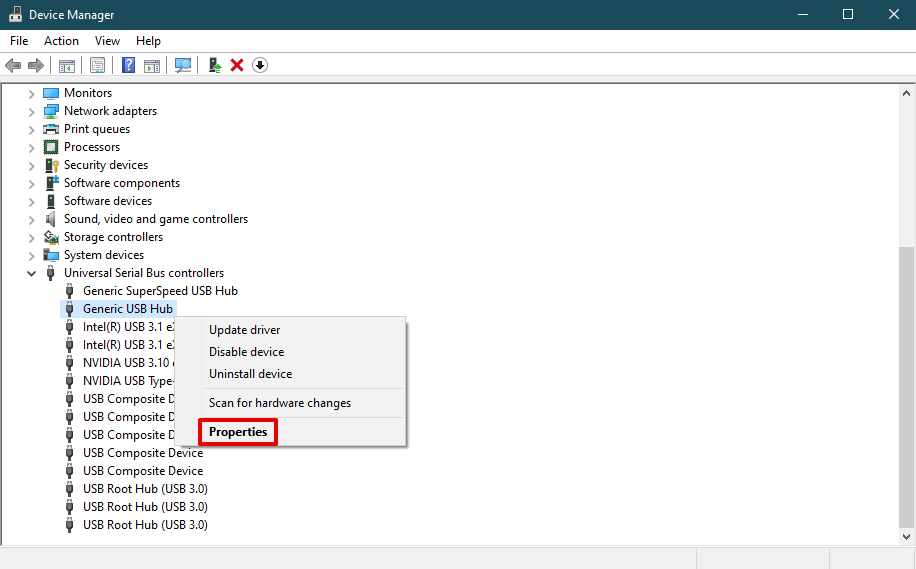Click red X Uninstall device icon
Image resolution: width=916 pixels, height=569 pixels.
[237, 65]
